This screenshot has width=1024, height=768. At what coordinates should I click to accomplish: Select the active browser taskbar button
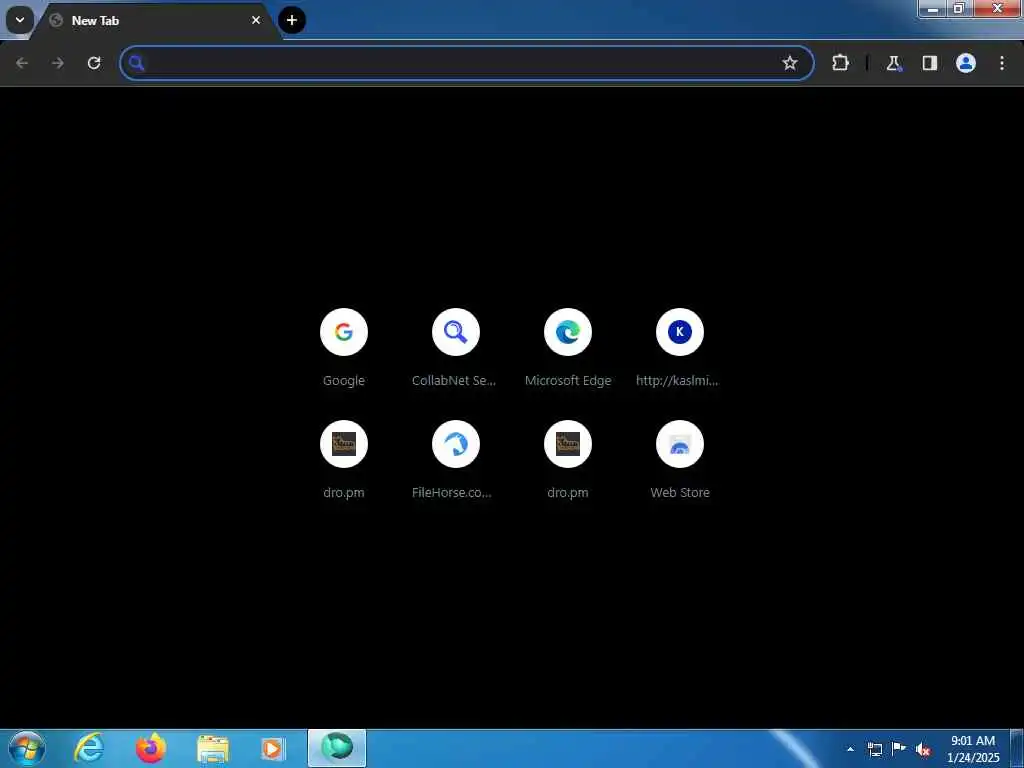pos(337,748)
